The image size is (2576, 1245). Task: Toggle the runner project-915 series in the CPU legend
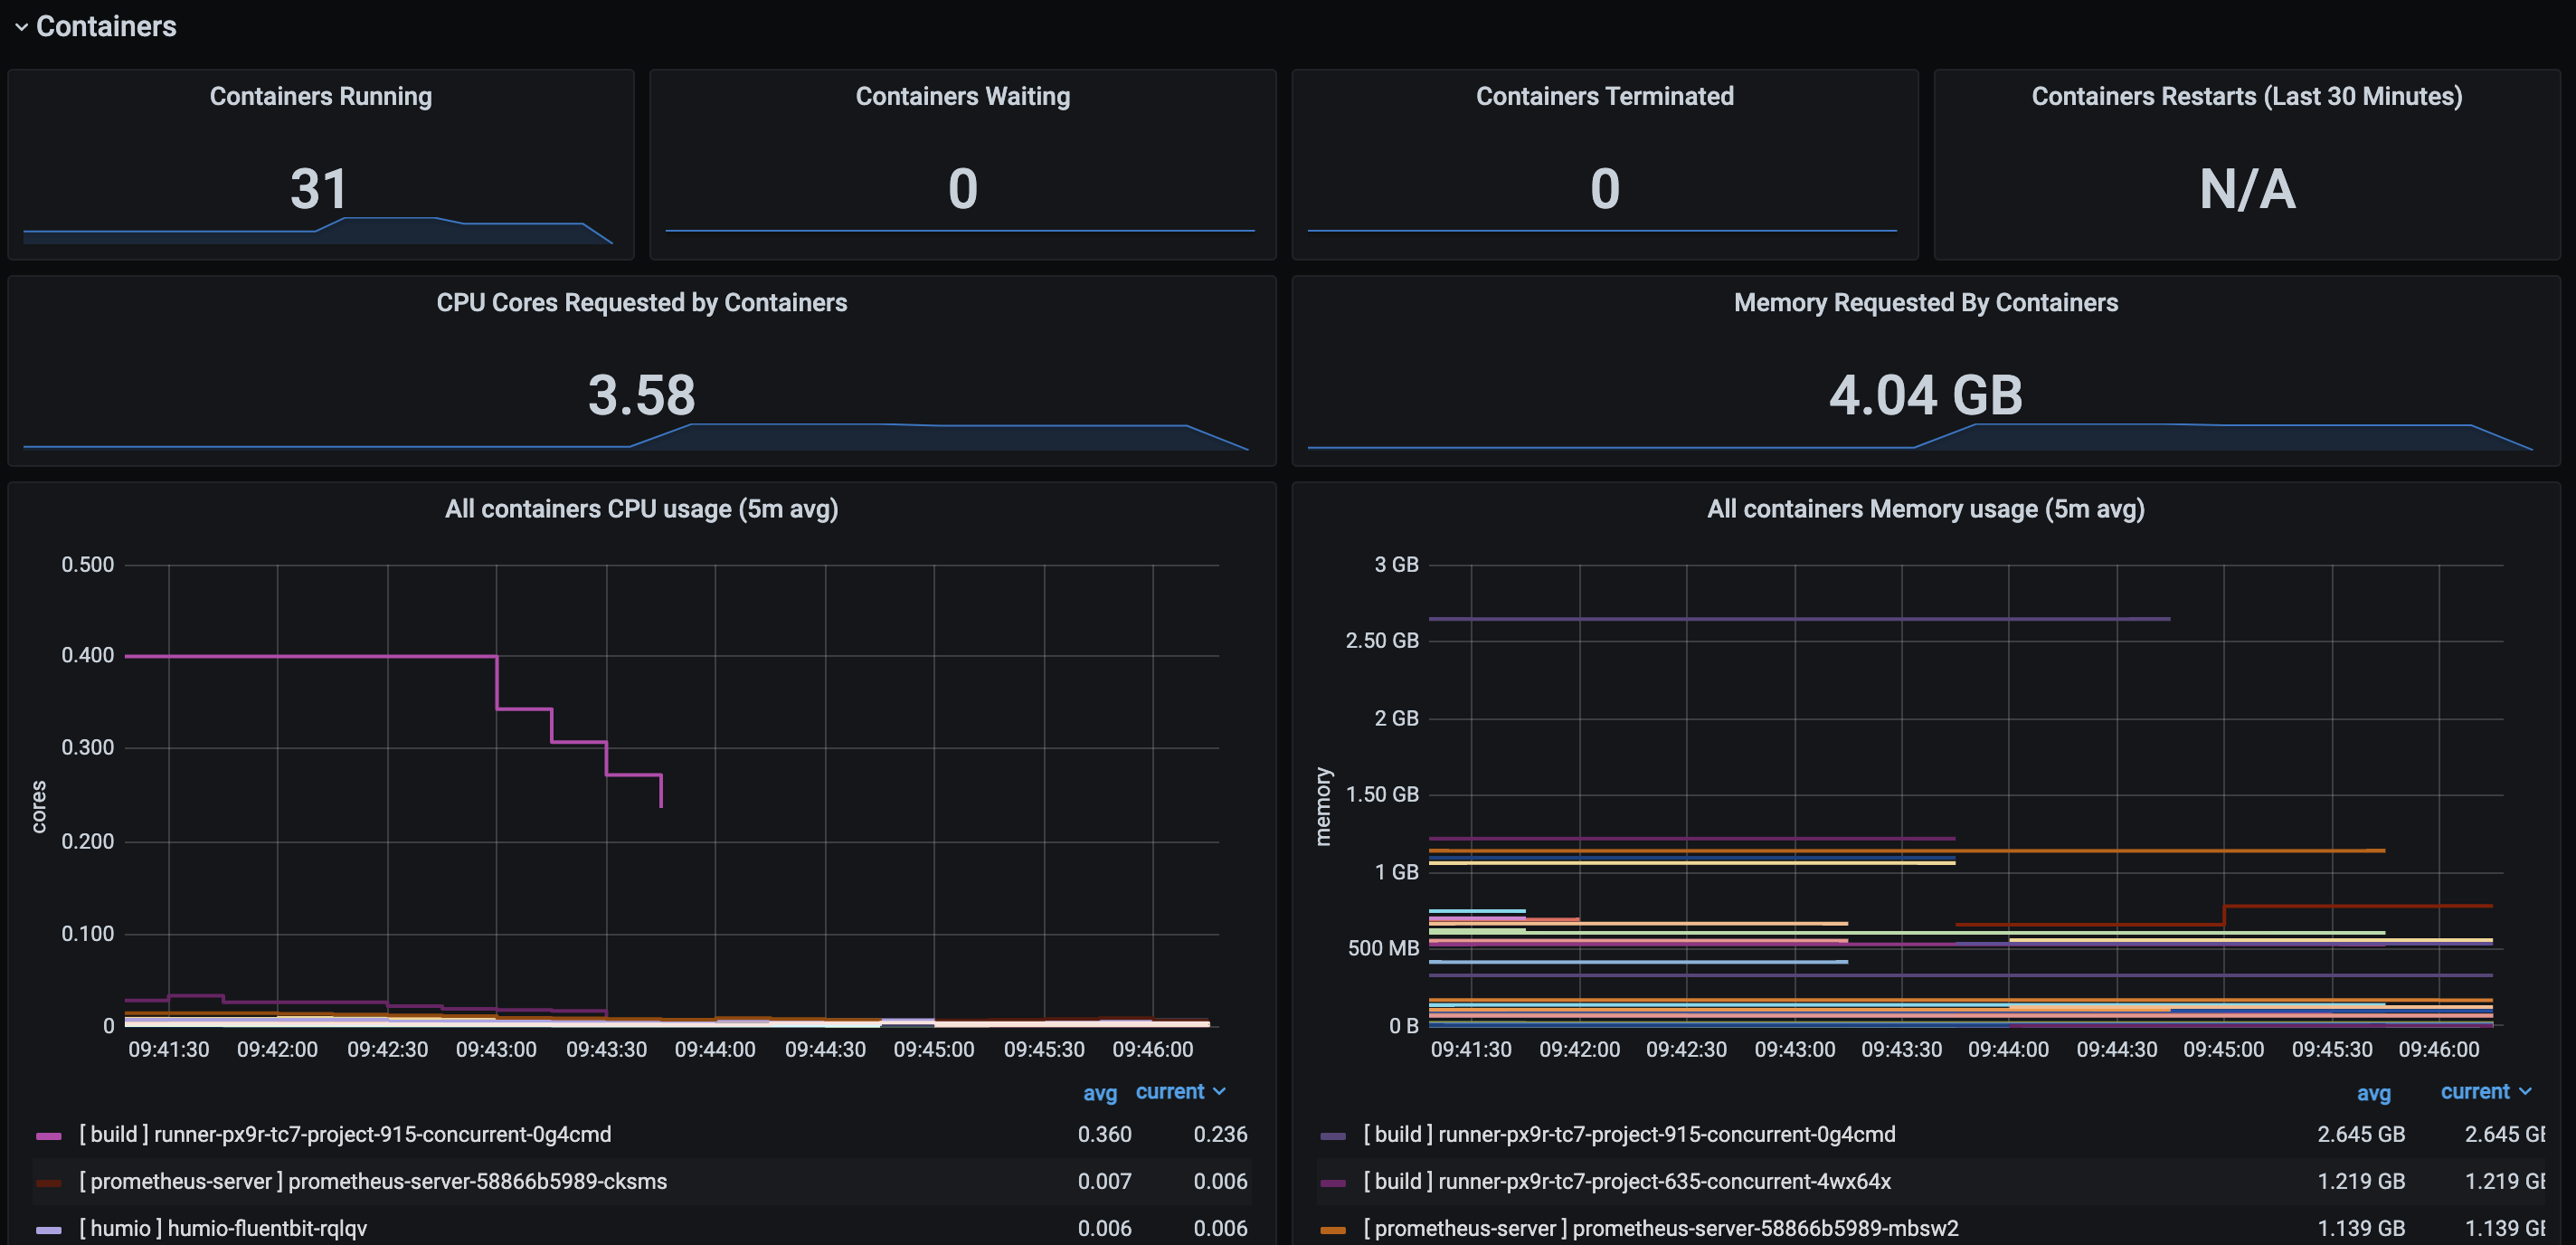344,1134
